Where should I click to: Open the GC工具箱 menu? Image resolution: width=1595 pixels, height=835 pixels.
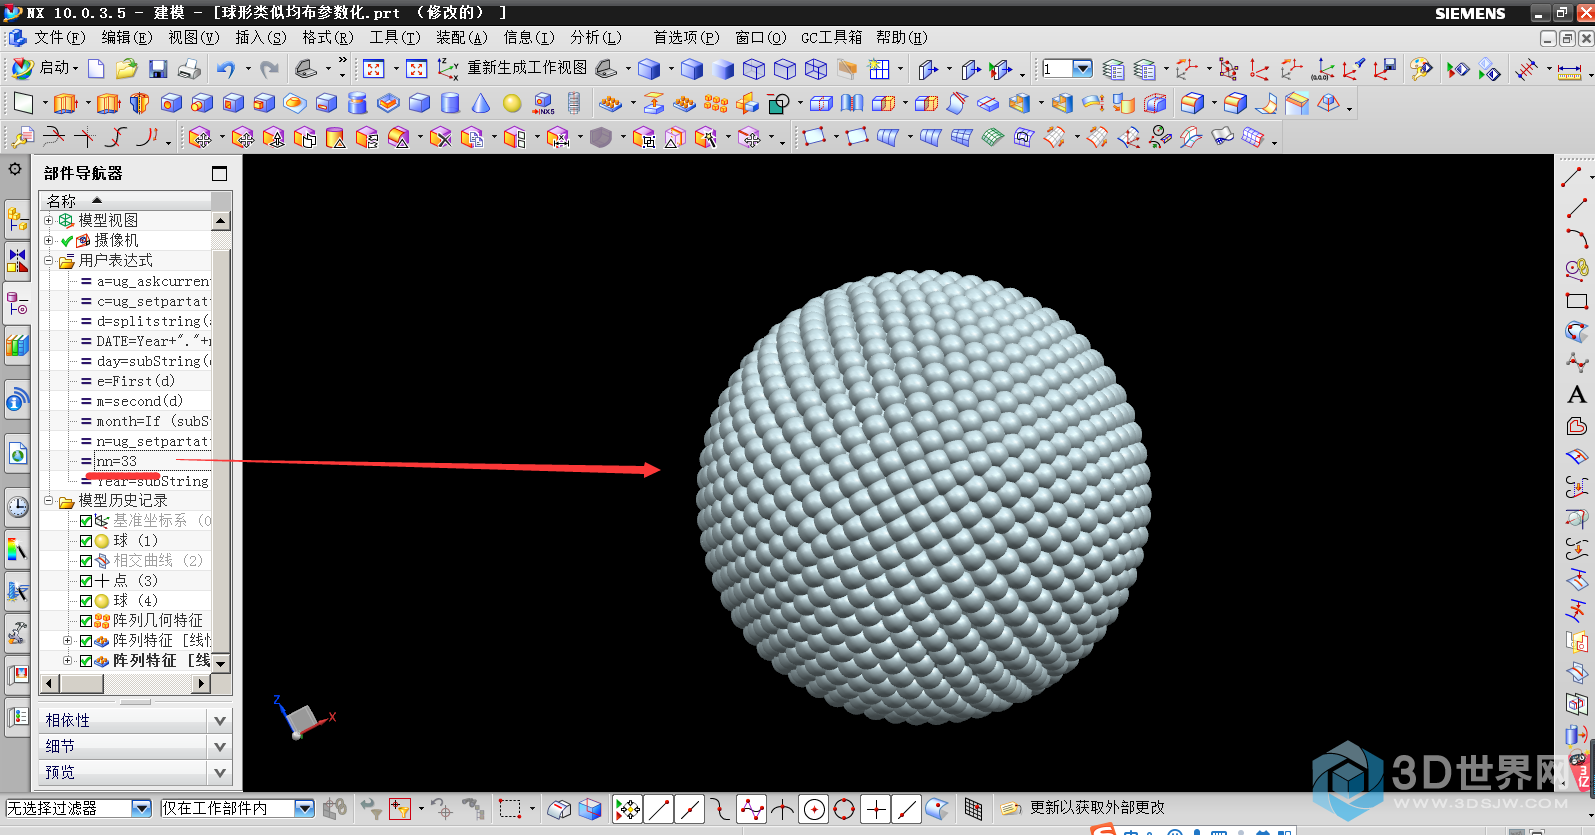[x=831, y=37]
